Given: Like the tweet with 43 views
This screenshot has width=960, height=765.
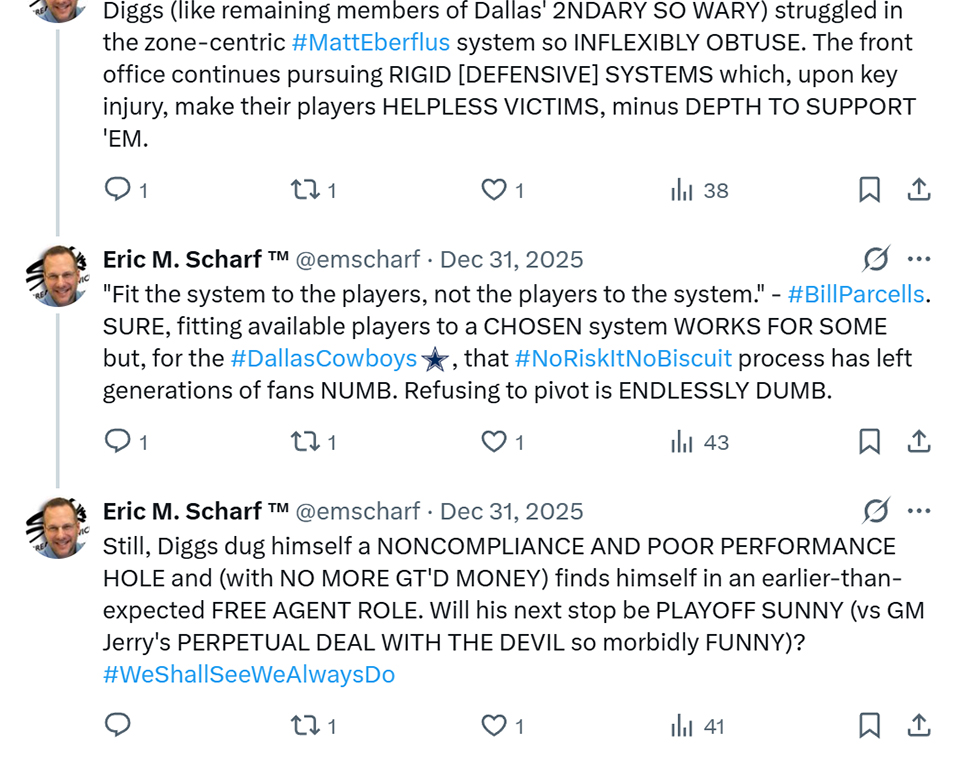Looking at the screenshot, I should pyautogui.click(x=494, y=441).
